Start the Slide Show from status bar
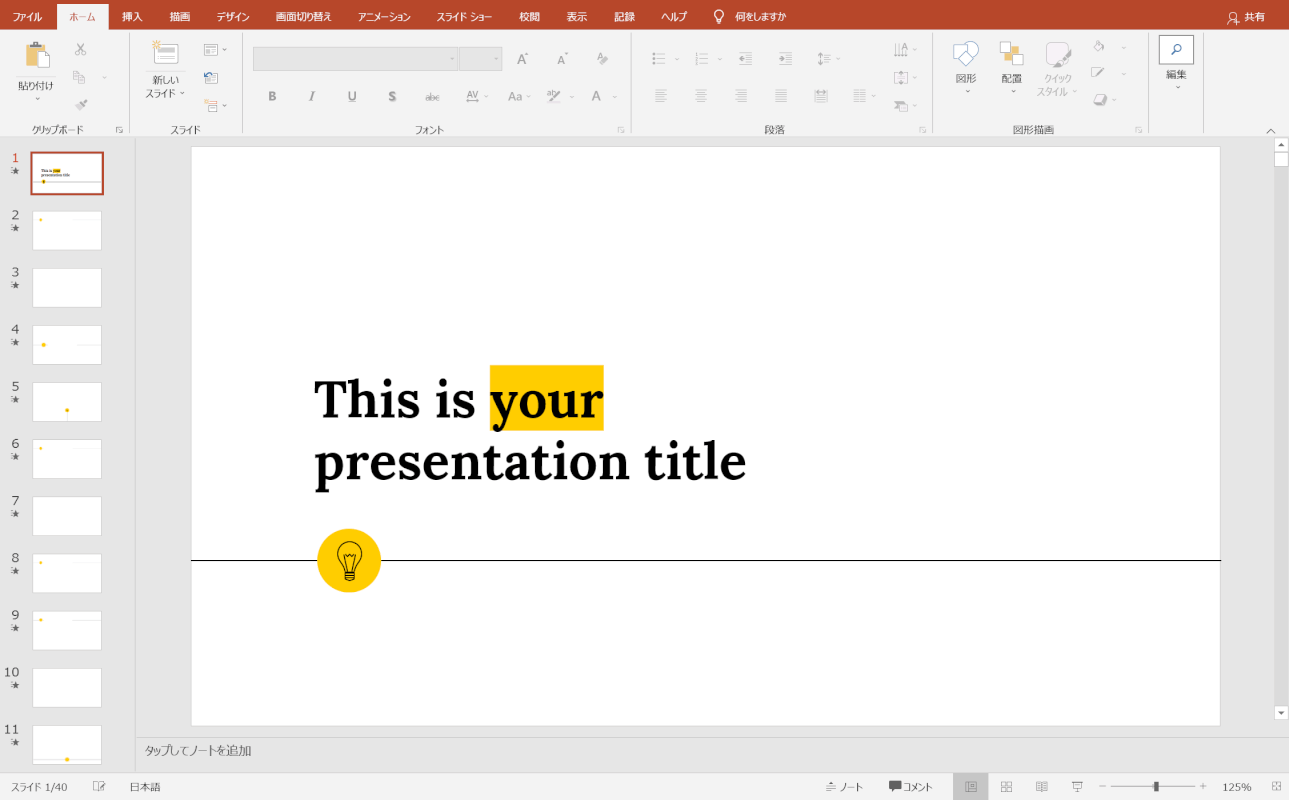 click(1077, 787)
